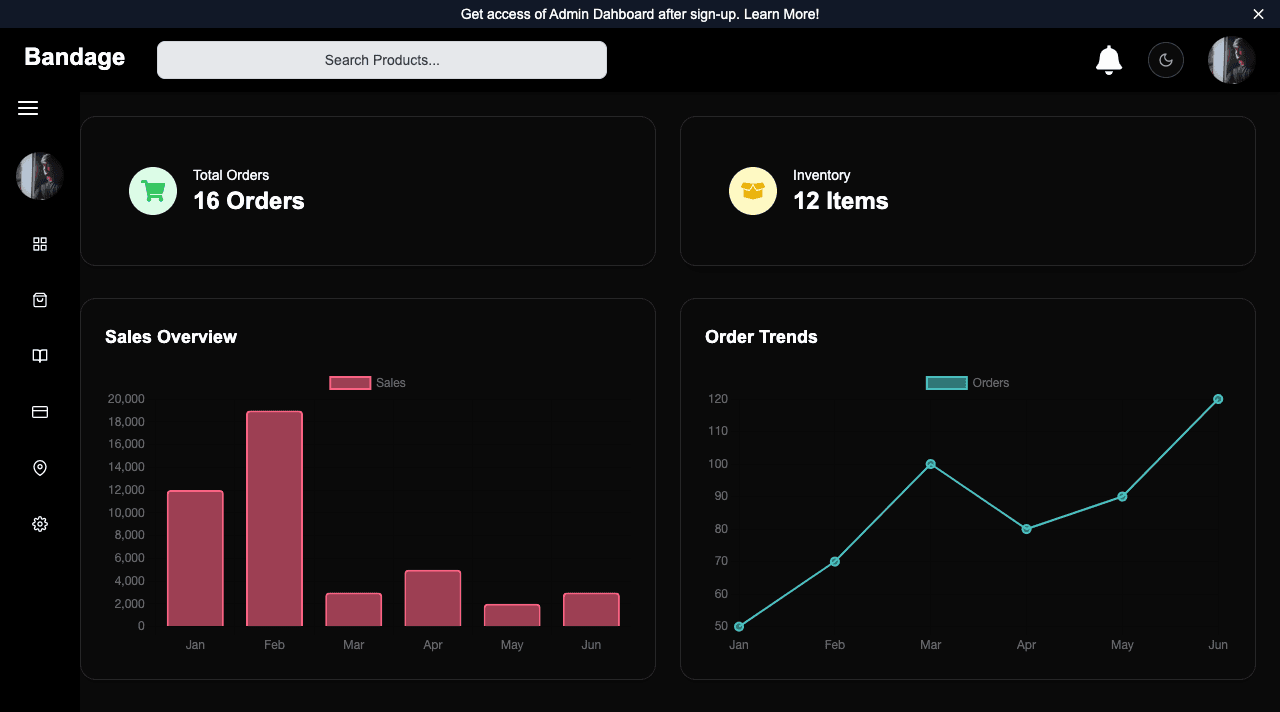
Task: Click the green shopping cart icon on Total Orders
Action: coord(153,190)
